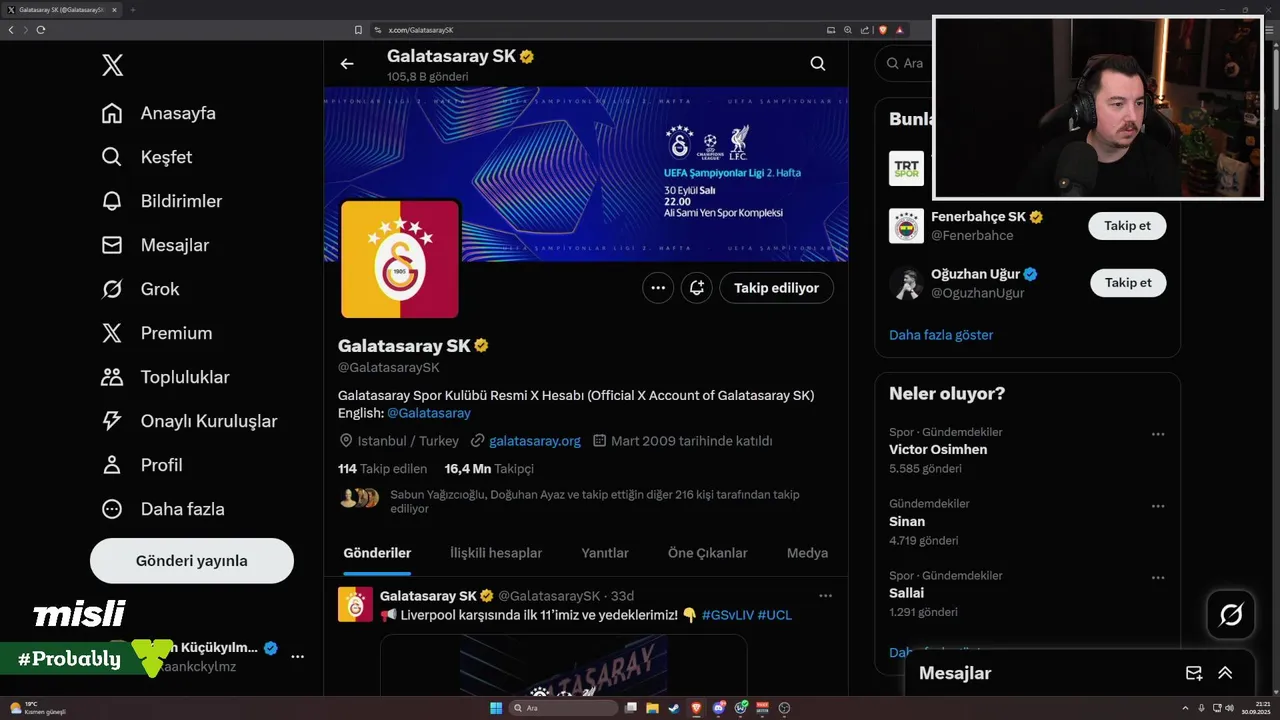Go back using the profile header arrow
Screen dimensions: 1280x720
point(347,64)
